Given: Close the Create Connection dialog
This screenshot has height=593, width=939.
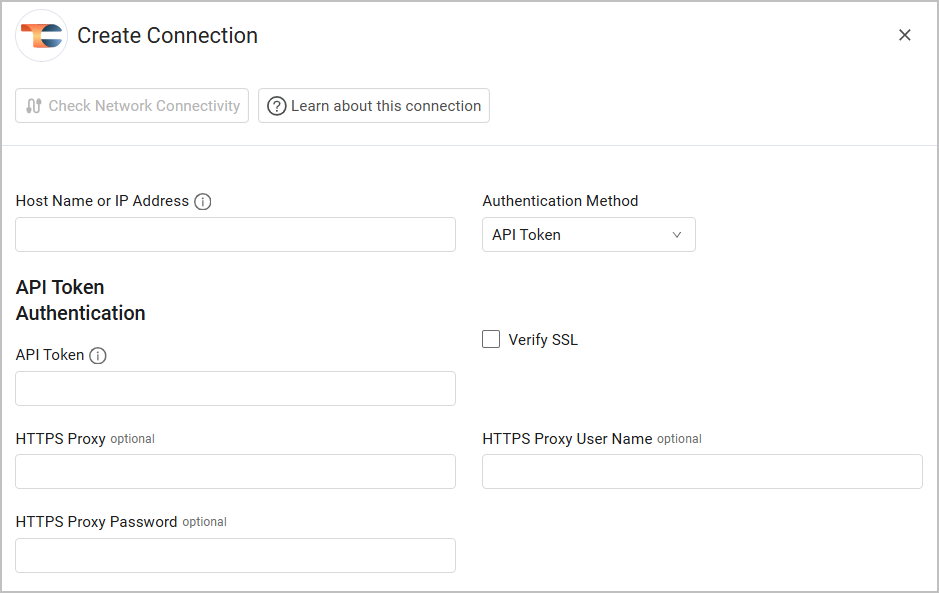Looking at the screenshot, I should pyautogui.click(x=904, y=35).
